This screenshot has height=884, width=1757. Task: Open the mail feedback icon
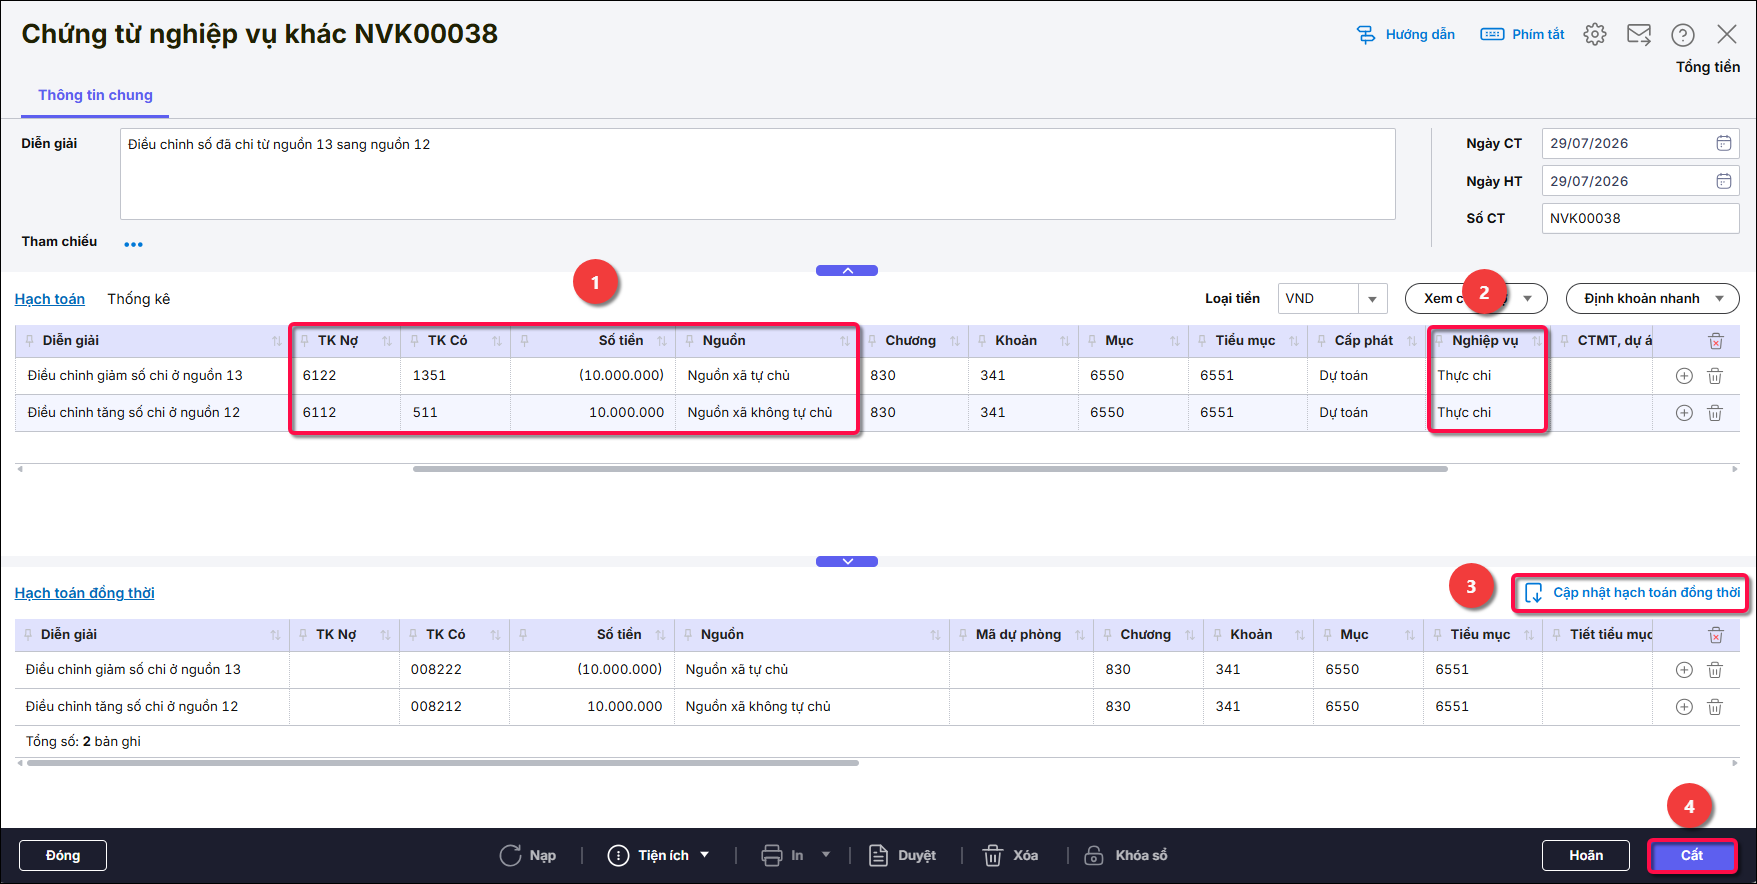1639,35
